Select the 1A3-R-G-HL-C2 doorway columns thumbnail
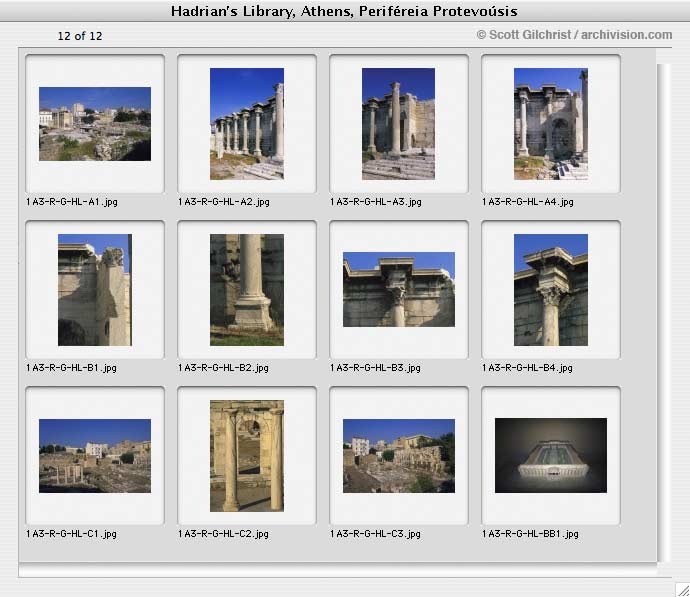This screenshot has width=690, height=597. click(247, 456)
